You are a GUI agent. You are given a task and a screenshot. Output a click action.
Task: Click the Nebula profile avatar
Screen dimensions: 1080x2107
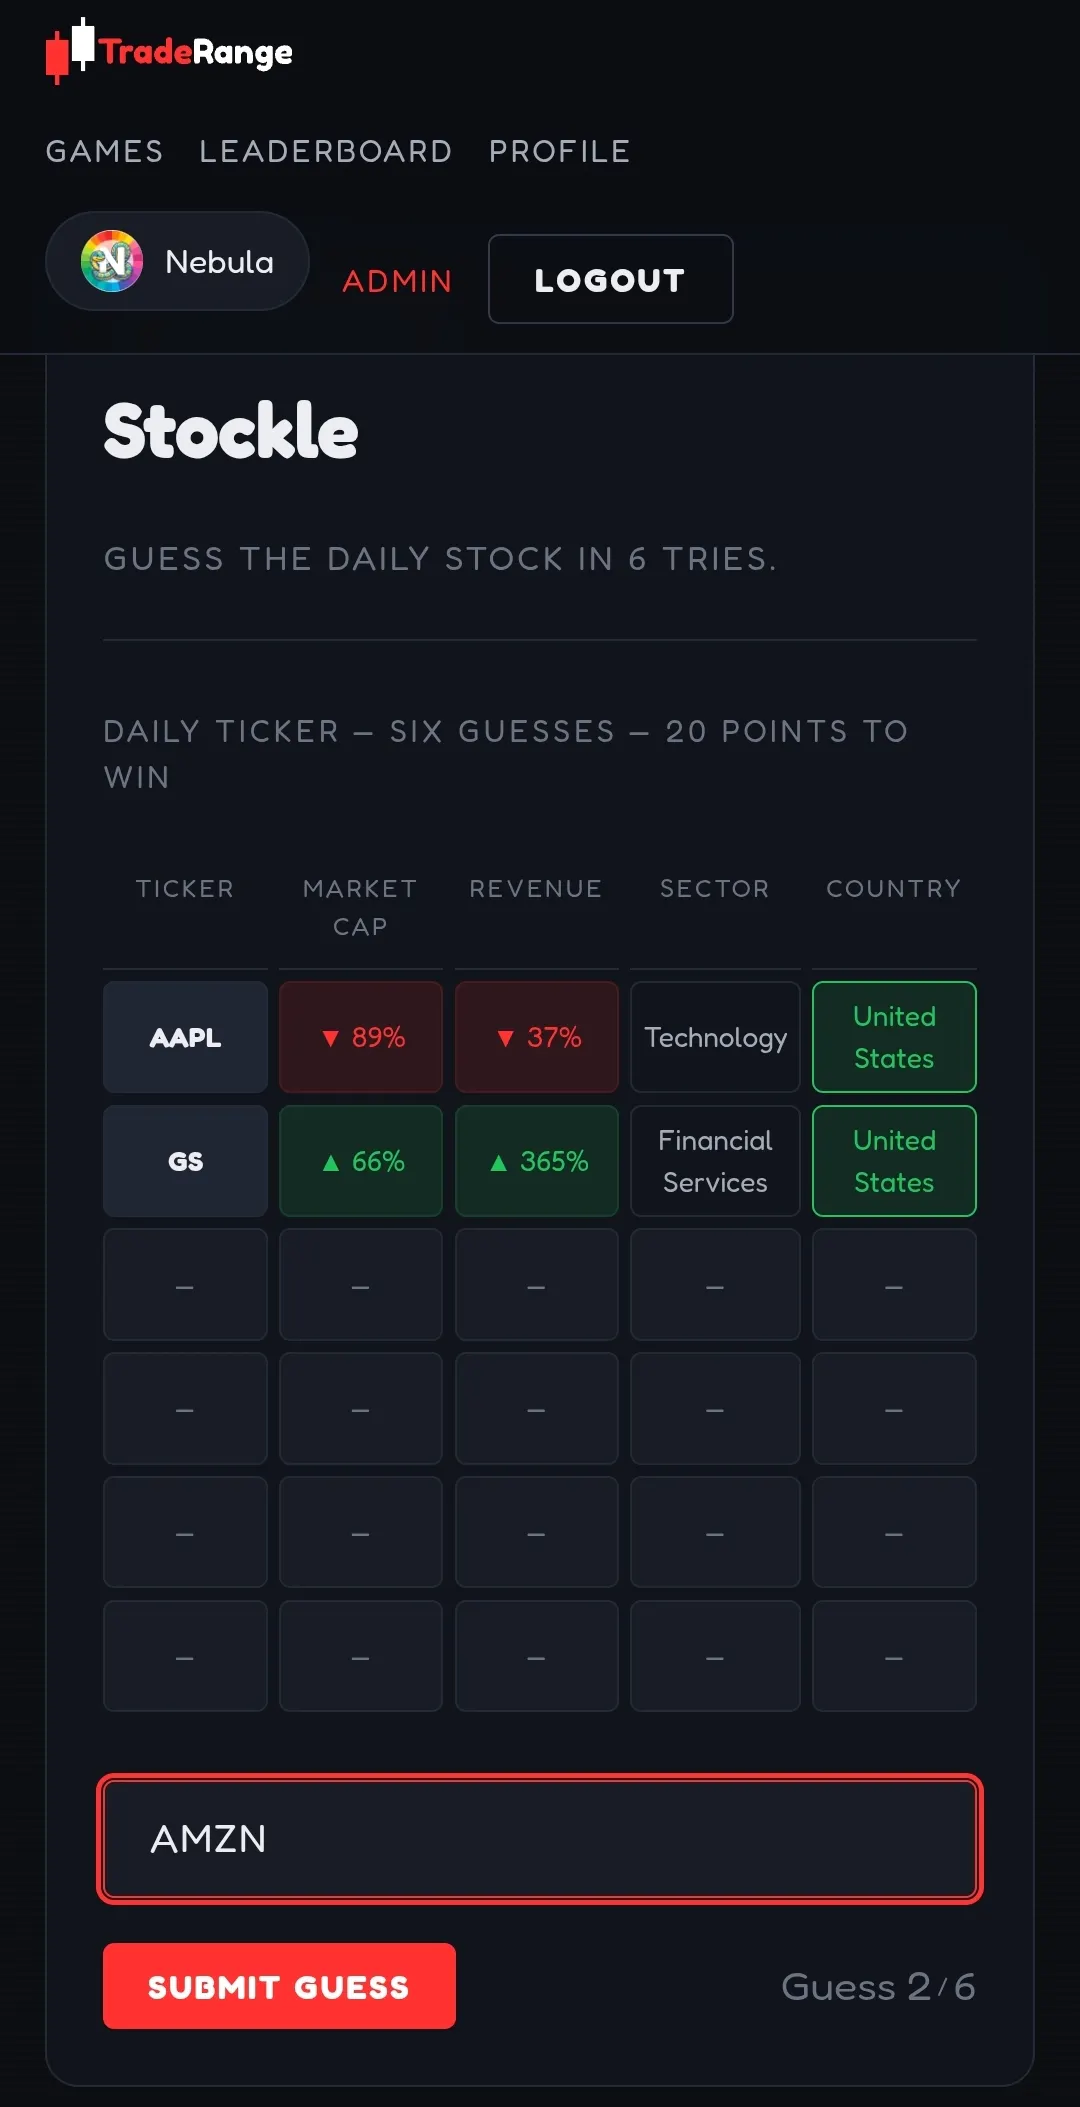(112, 261)
